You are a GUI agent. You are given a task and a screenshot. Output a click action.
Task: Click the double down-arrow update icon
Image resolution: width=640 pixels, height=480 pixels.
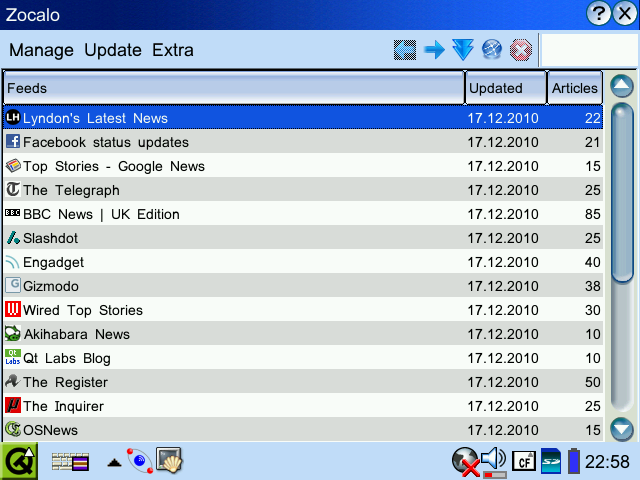pos(462,50)
